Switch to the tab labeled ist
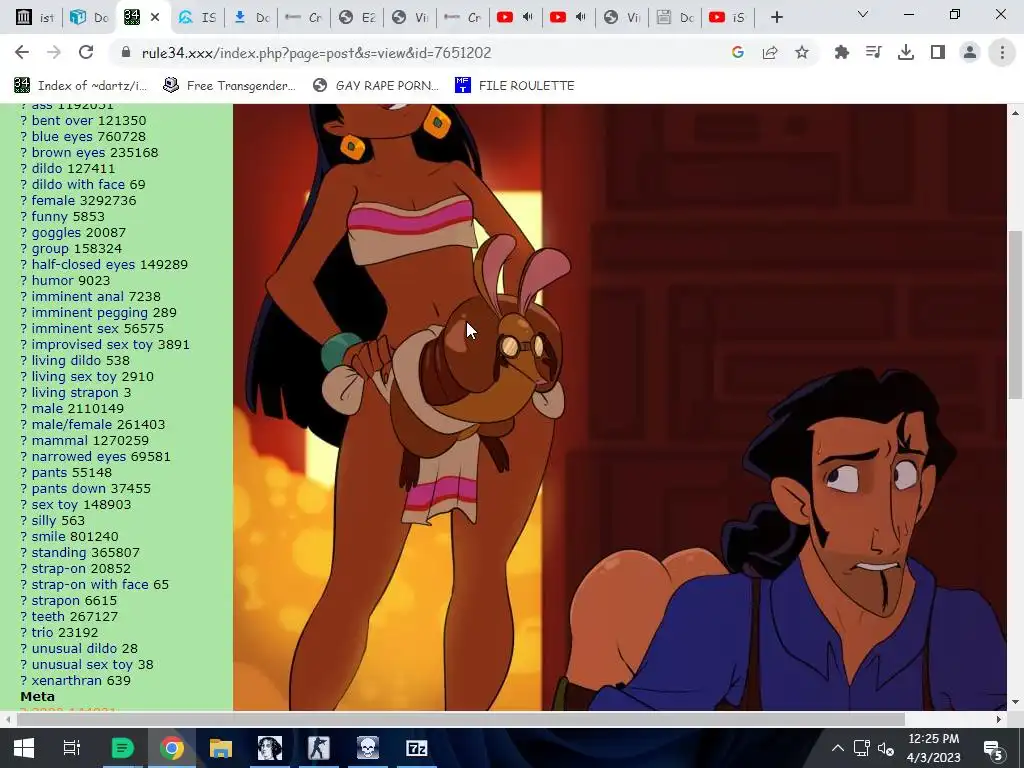 point(37,17)
